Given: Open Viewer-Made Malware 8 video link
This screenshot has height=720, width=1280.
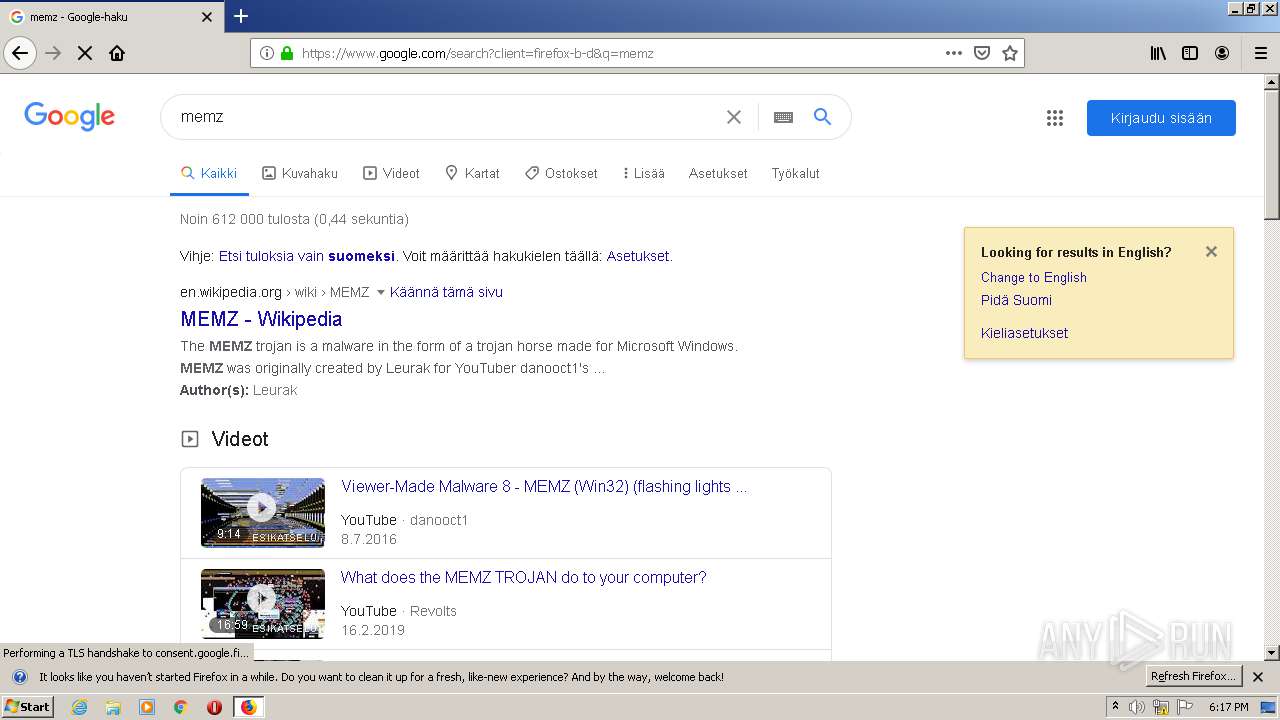Looking at the screenshot, I should [x=544, y=487].
